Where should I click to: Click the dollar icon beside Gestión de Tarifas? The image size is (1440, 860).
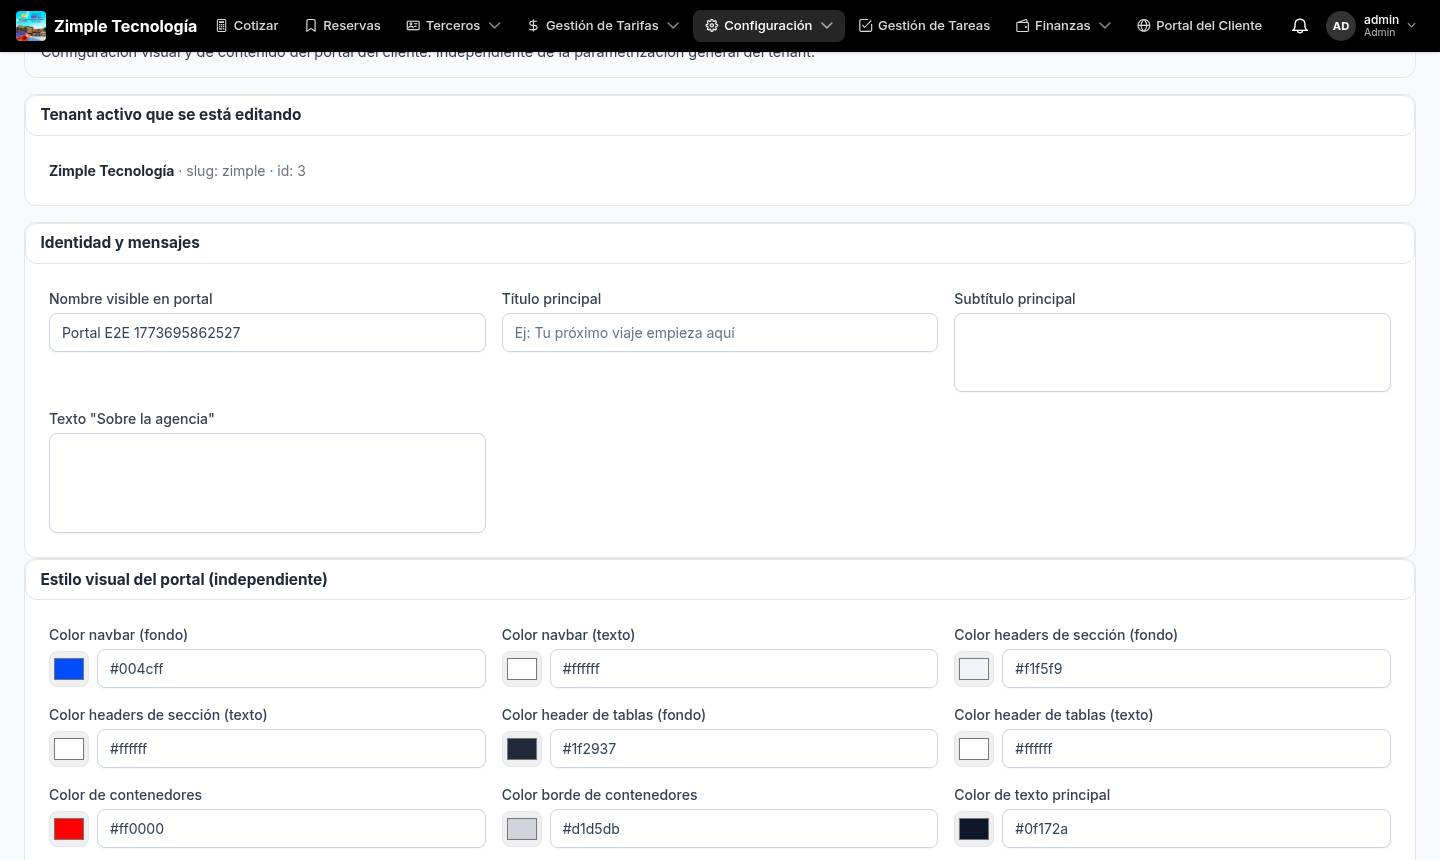pyautogui.click(x=534, y=25)
